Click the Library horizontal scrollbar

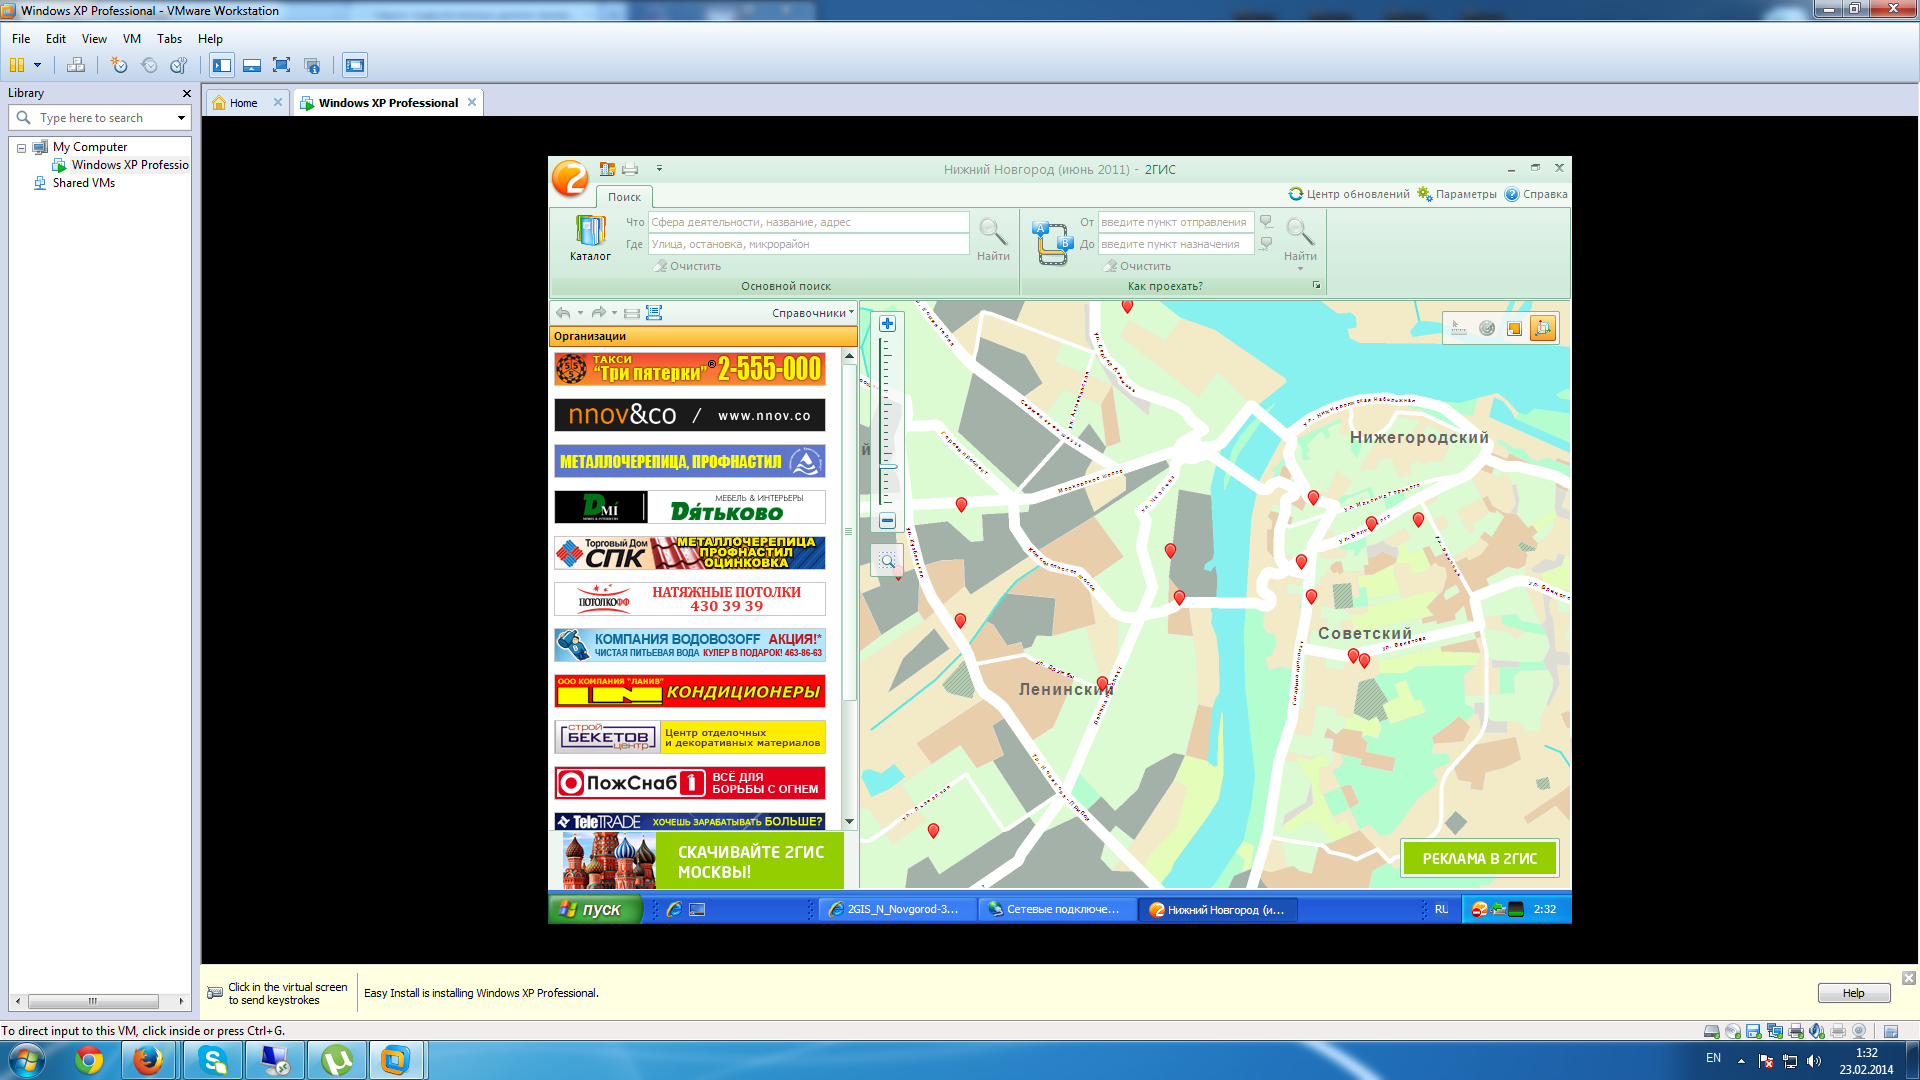coord(93,1001)
